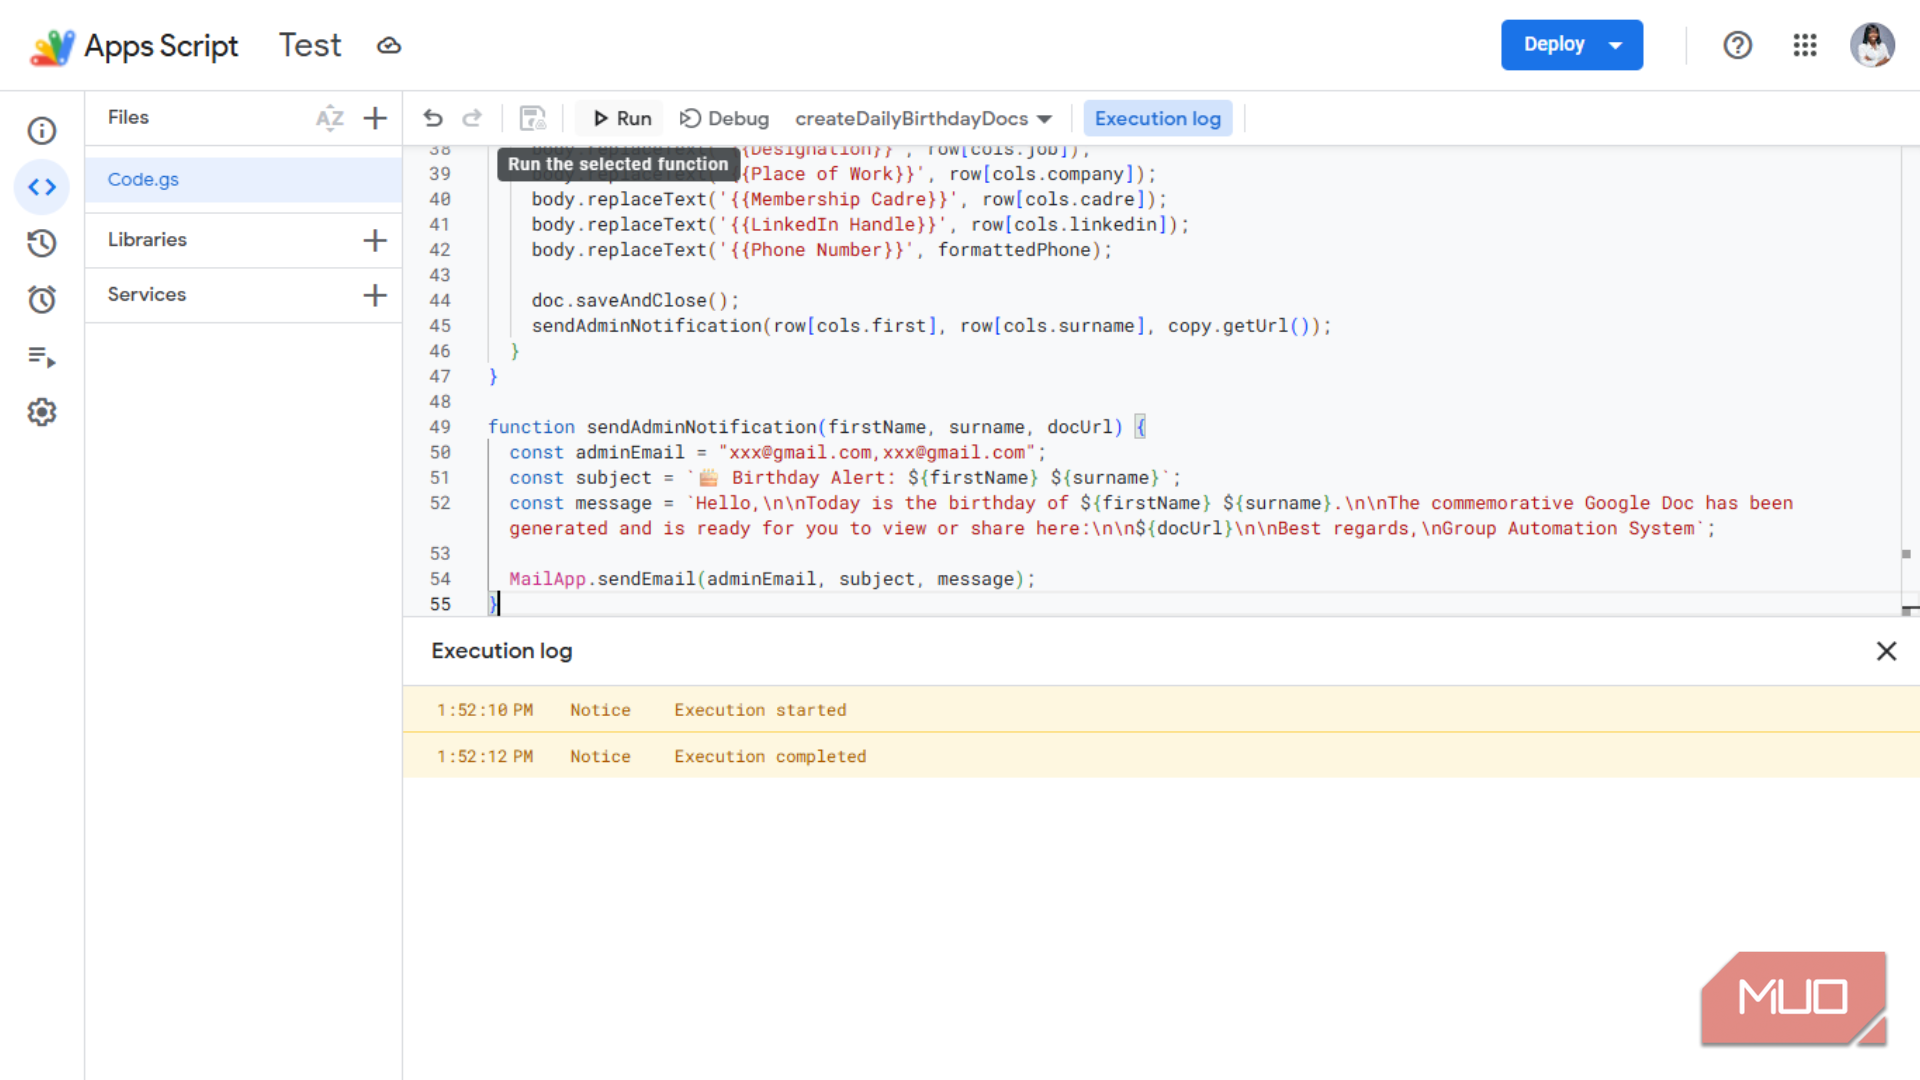Click the cloud save status icon
The width and height of the screenshot is (1920, 1080).
[x=389, y=45]
